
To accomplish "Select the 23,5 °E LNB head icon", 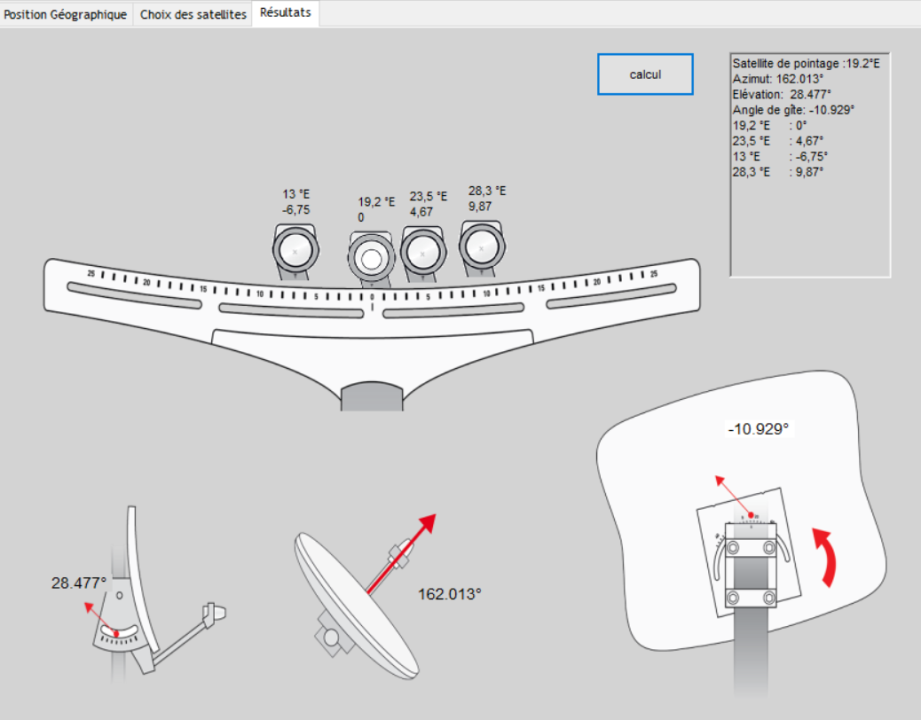I will click(x=422, y=251).
